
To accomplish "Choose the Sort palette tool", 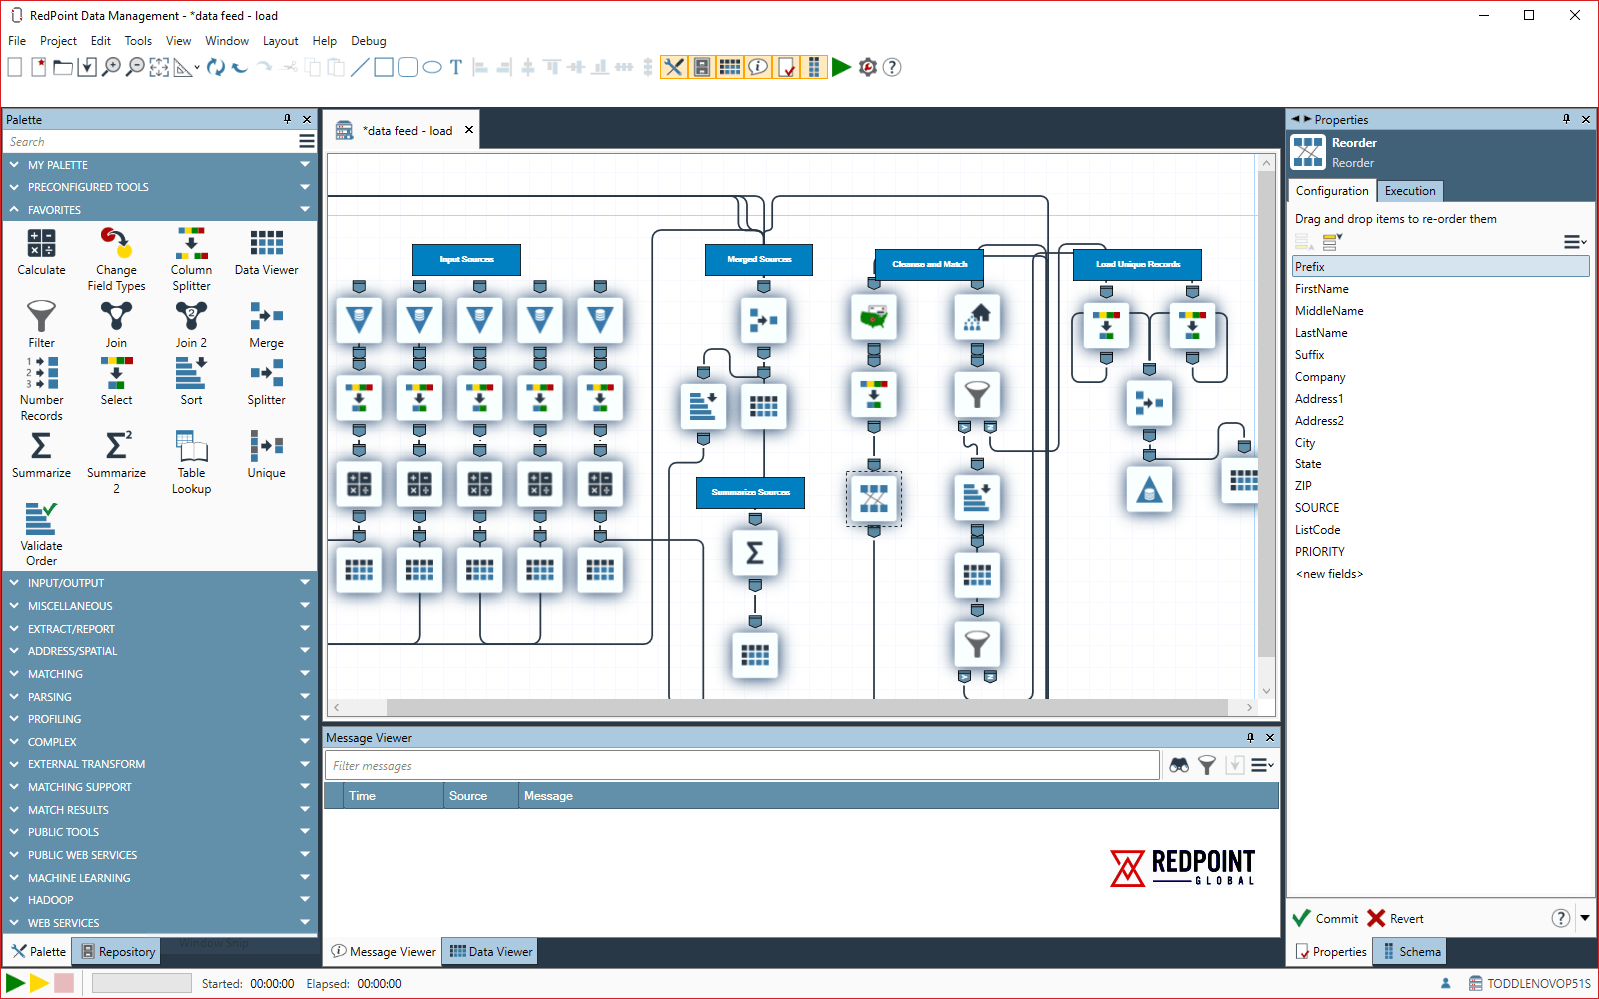I will [191, 382].
